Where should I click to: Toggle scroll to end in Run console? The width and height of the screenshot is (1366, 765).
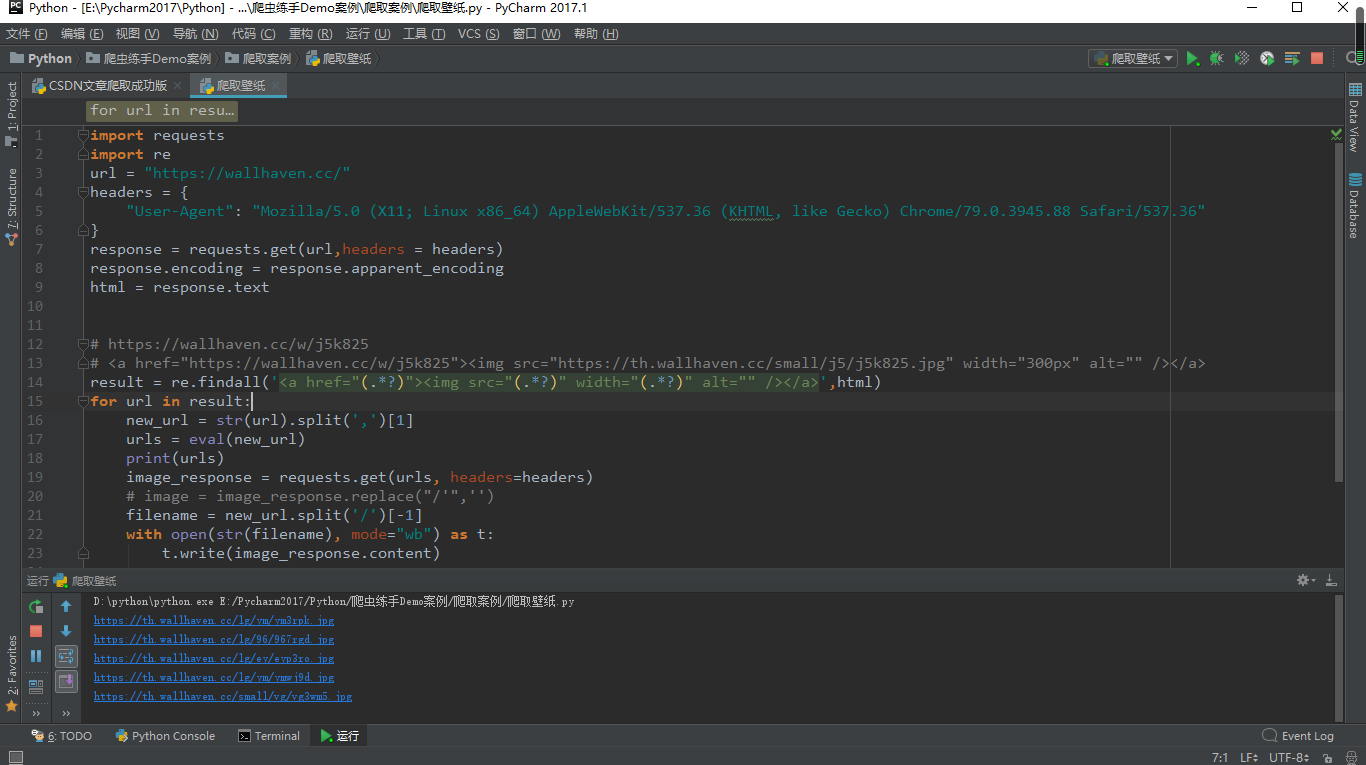pos(66,681)
